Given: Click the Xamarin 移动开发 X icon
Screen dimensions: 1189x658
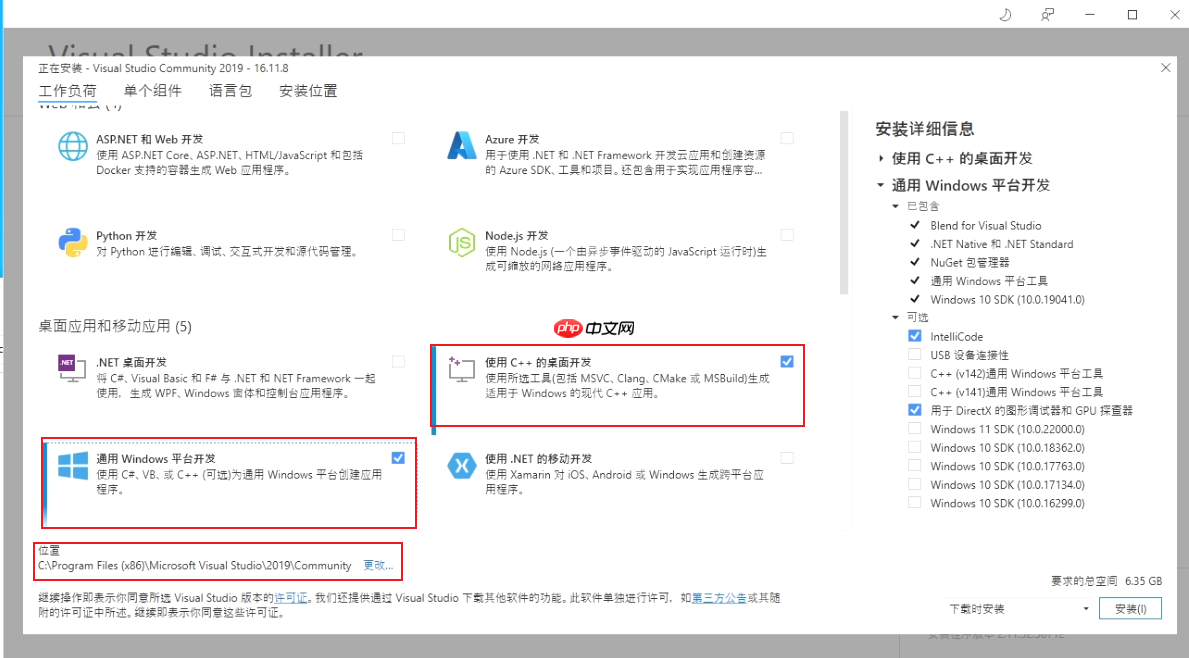Looking at the screenshot, I should tap(461, 465).
